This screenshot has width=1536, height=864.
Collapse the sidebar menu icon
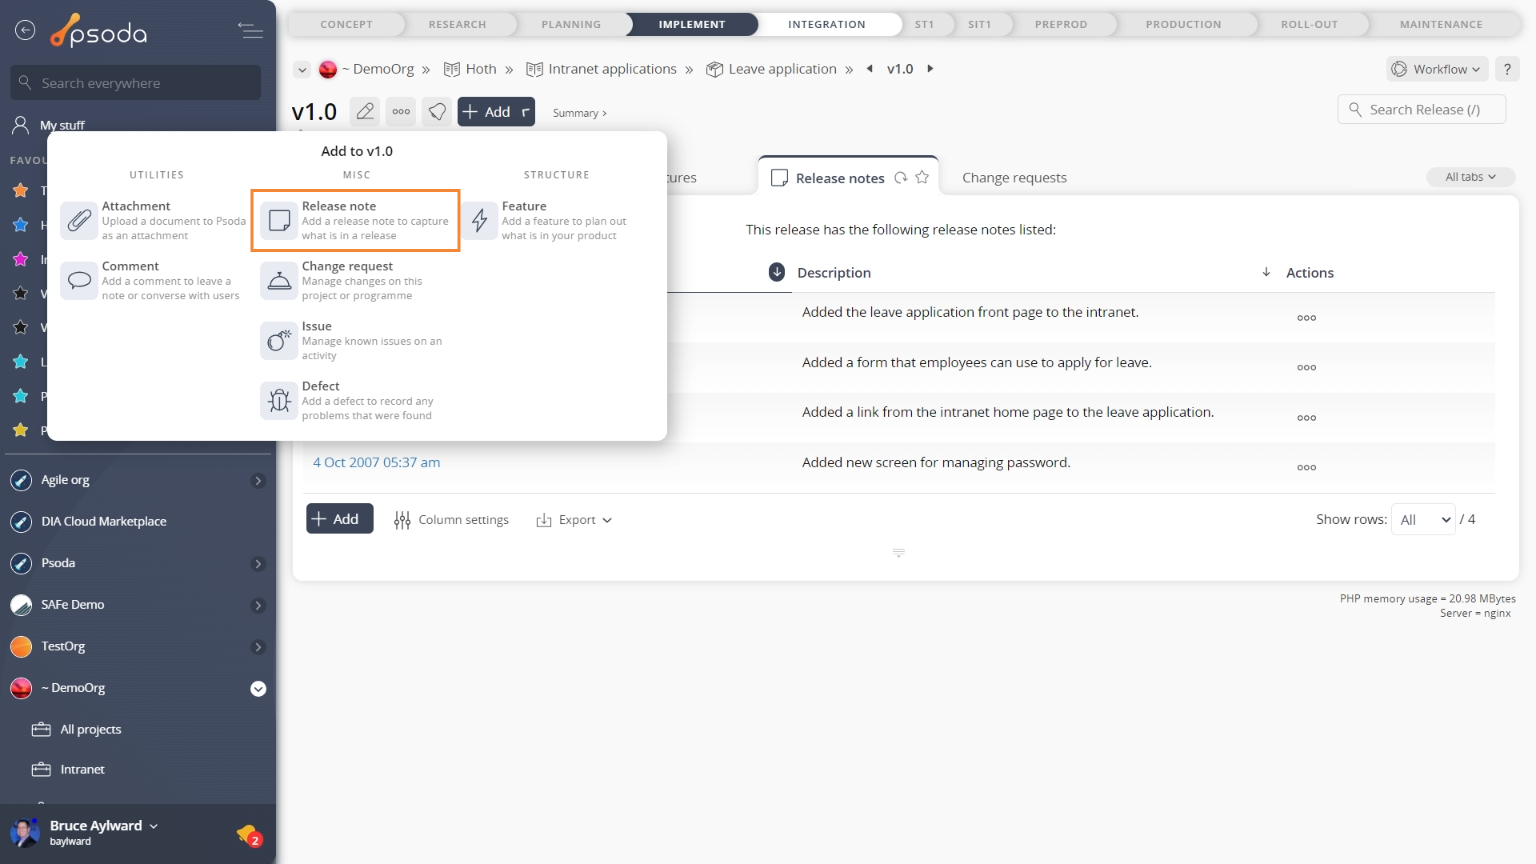(251, 31)
